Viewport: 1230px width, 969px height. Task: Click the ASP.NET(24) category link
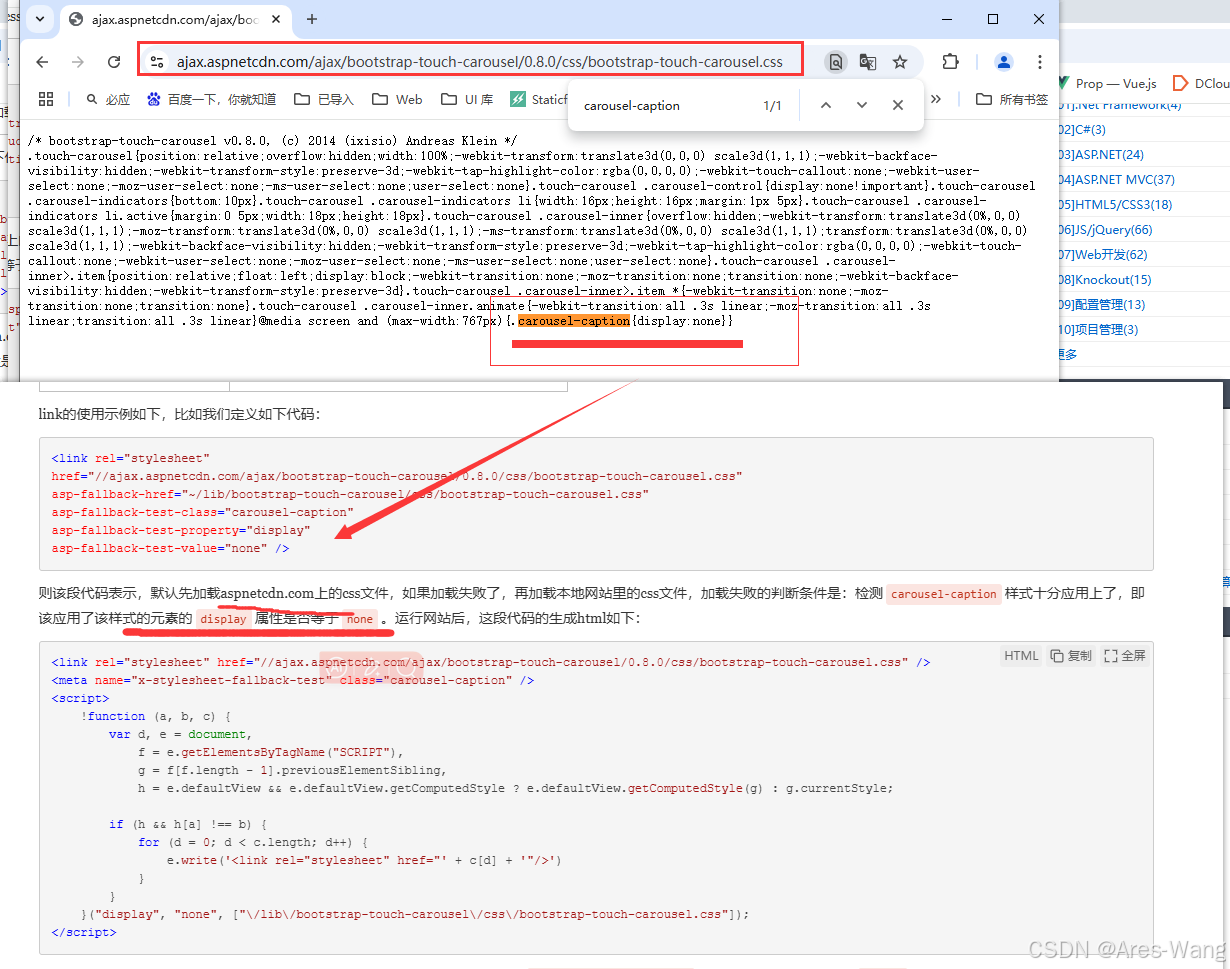[1100, 154]
